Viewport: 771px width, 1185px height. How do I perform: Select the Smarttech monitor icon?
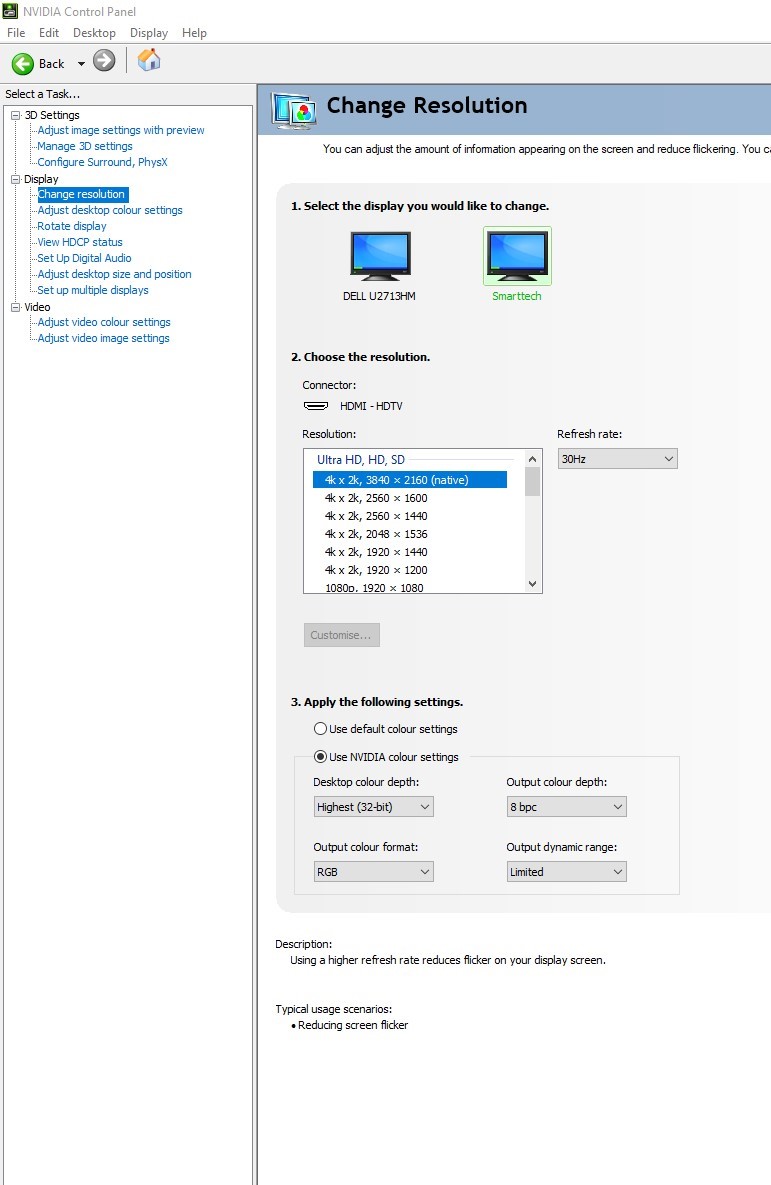[x=518, y=256]
